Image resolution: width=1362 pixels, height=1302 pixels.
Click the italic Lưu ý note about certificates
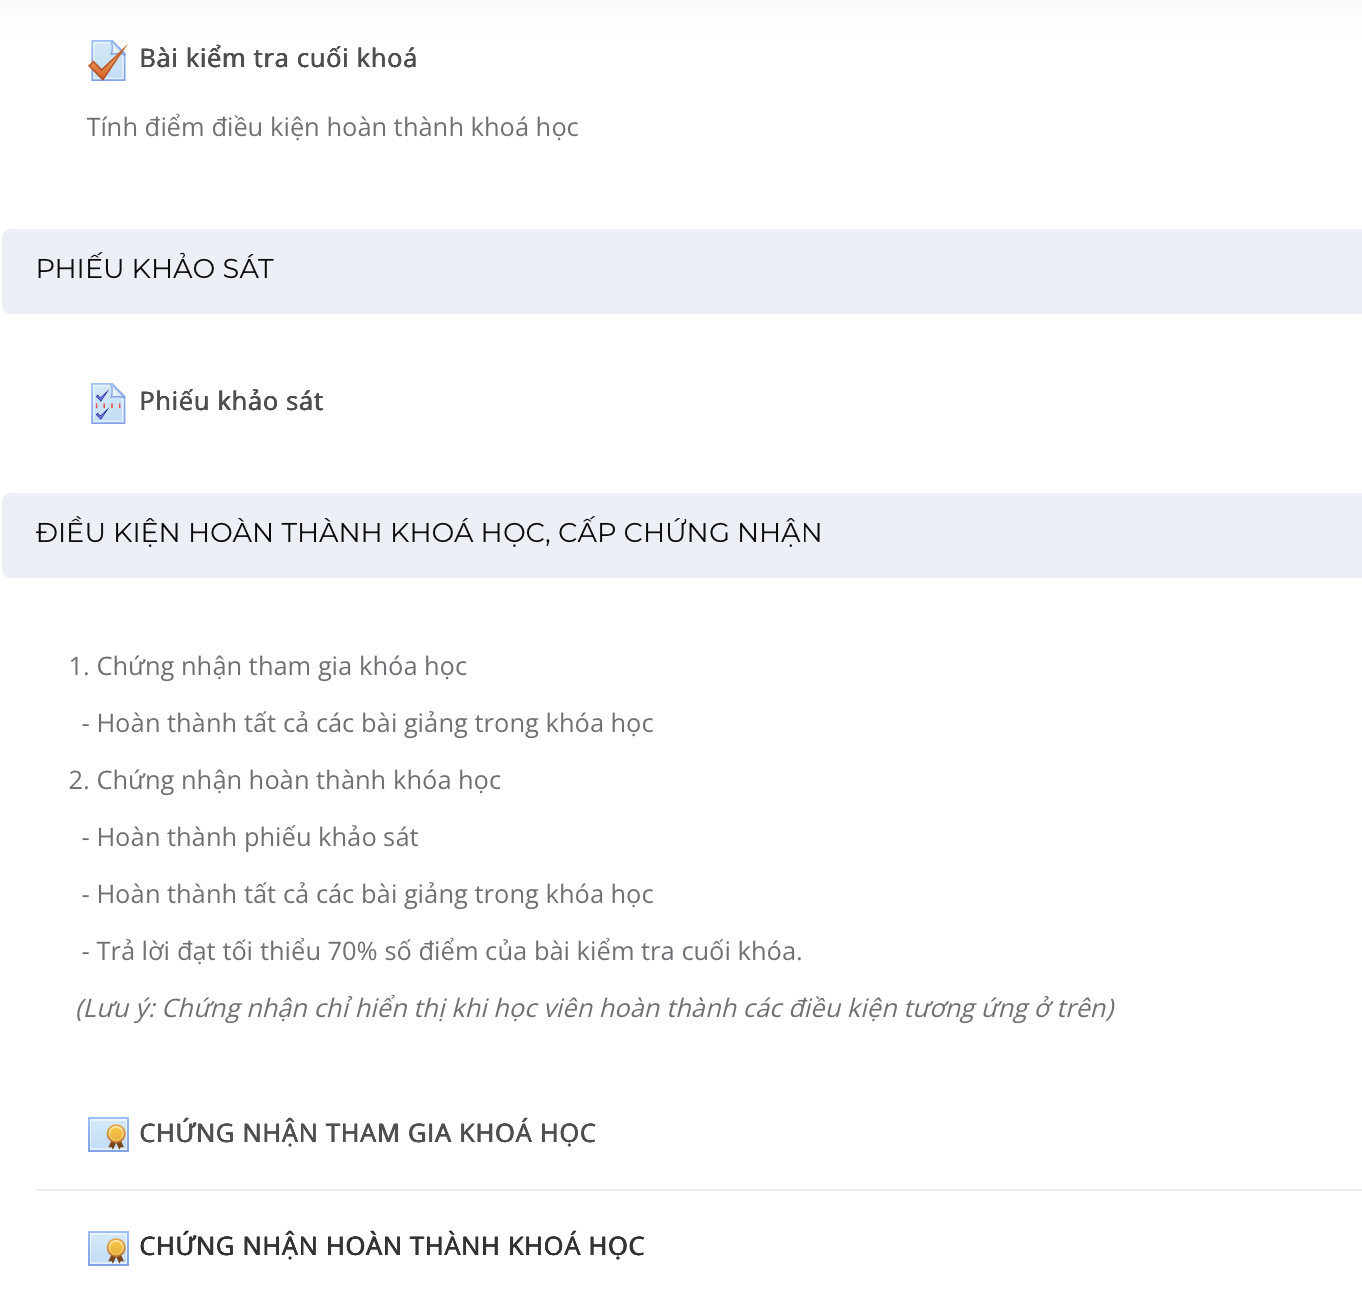pyautogui.click(x=596, y=1008)
